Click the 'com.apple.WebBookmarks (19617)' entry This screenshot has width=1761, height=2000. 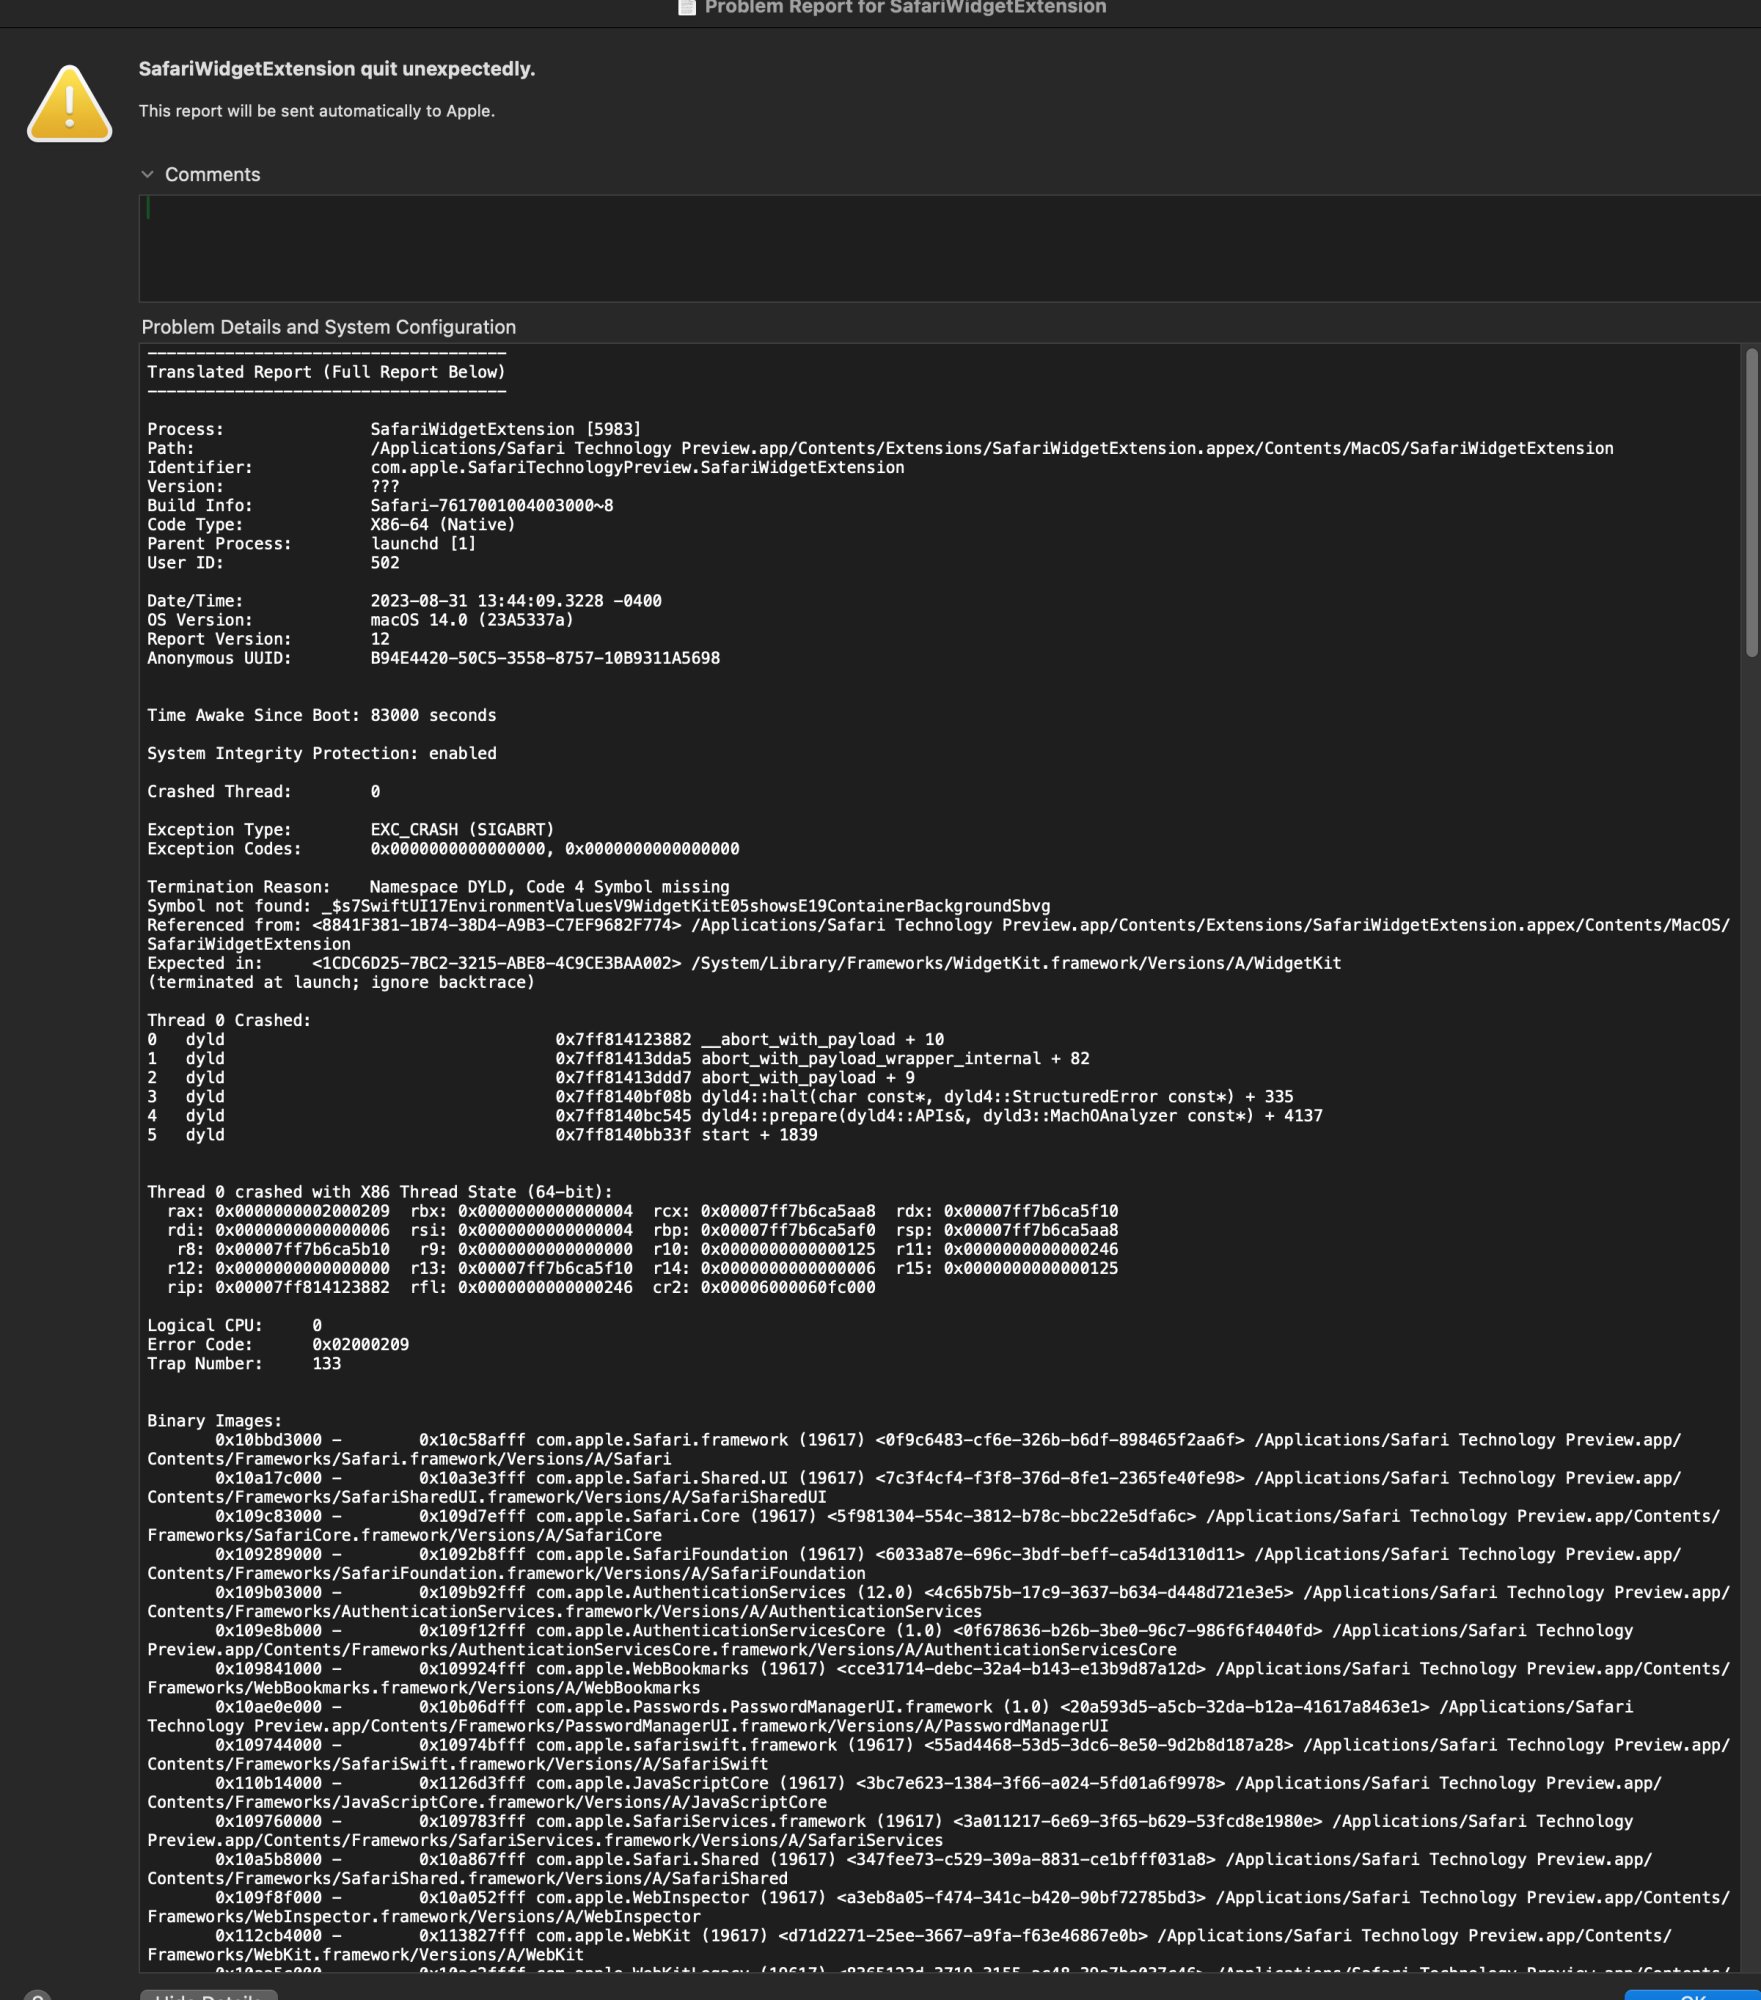click(x=681, y=1669)
